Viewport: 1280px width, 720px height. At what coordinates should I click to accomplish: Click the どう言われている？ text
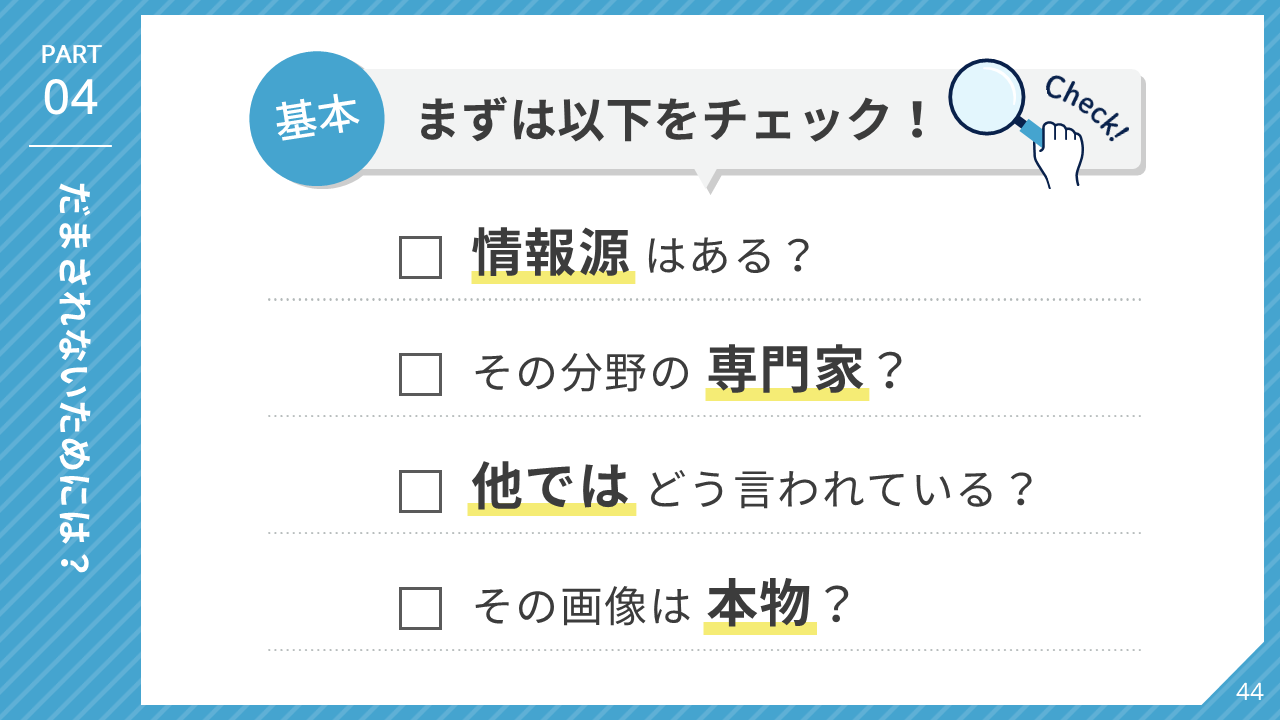coord(840,490)
